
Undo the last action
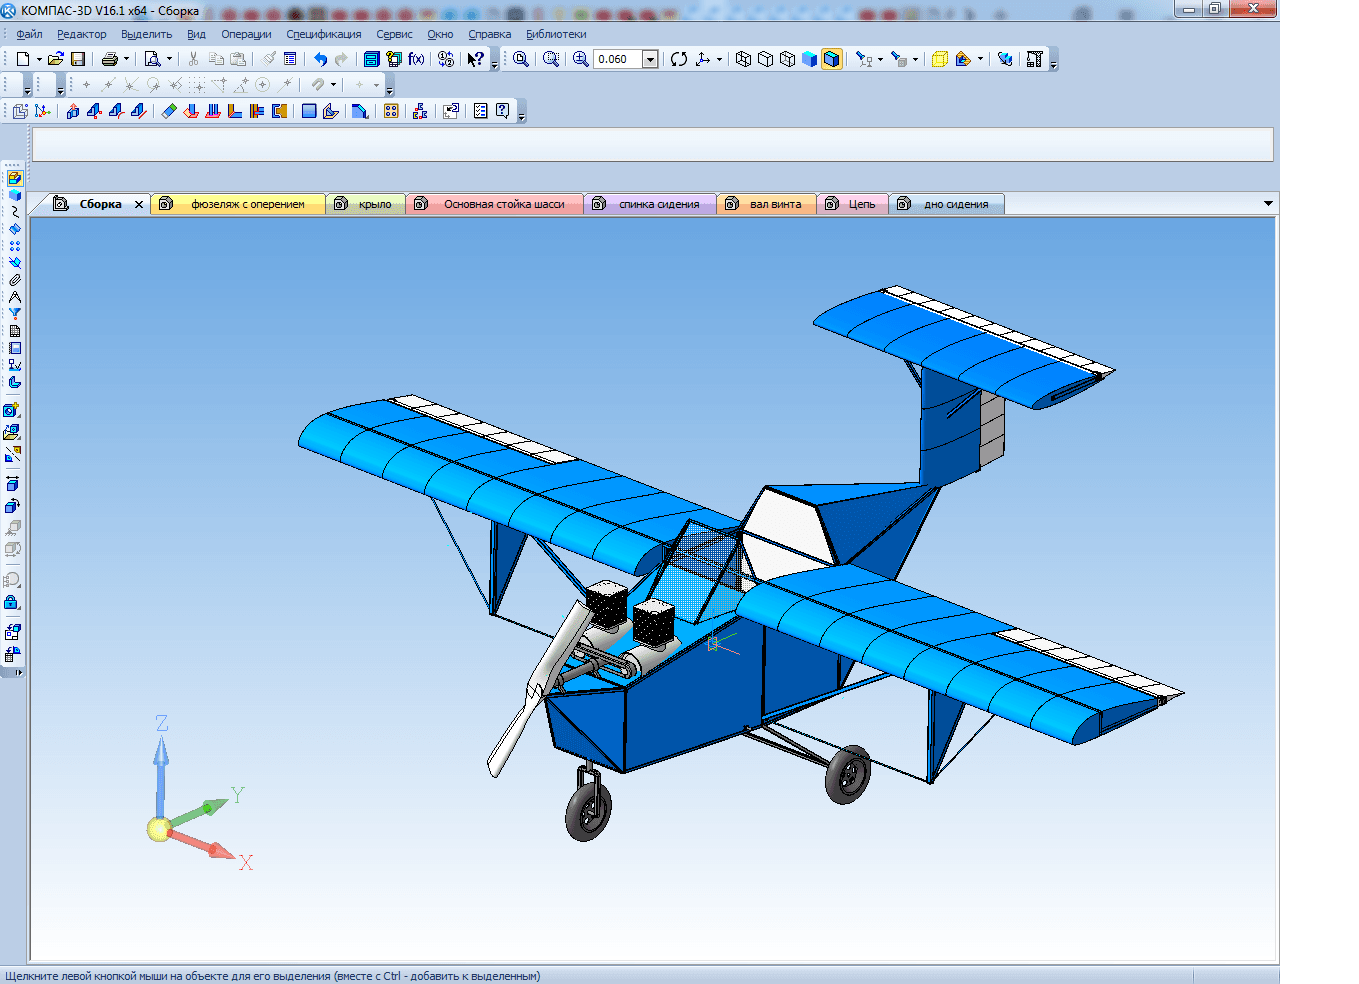[x=320, y=59]
